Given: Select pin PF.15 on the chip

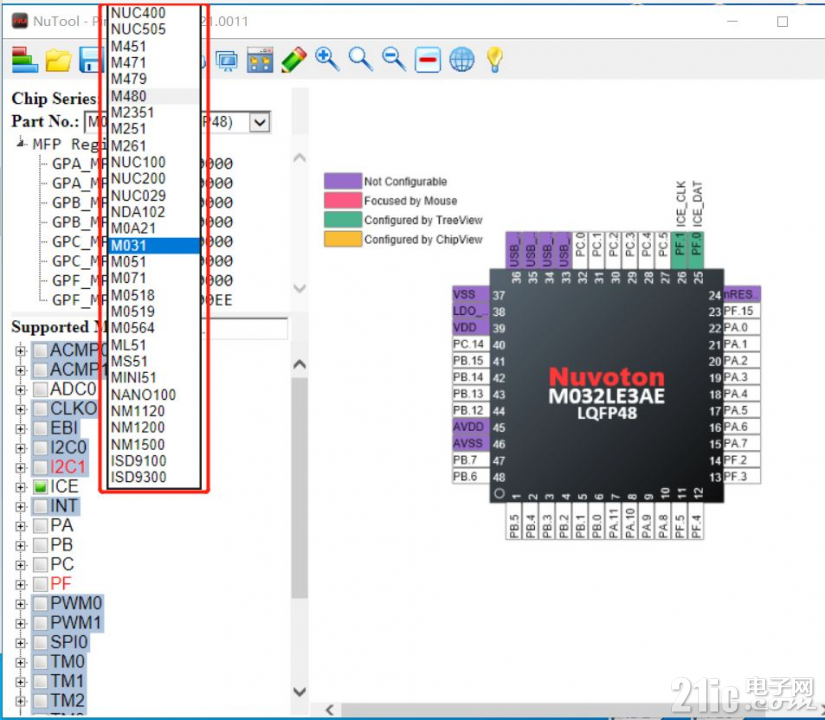Looking at the screenshot, I should point(742,311).
